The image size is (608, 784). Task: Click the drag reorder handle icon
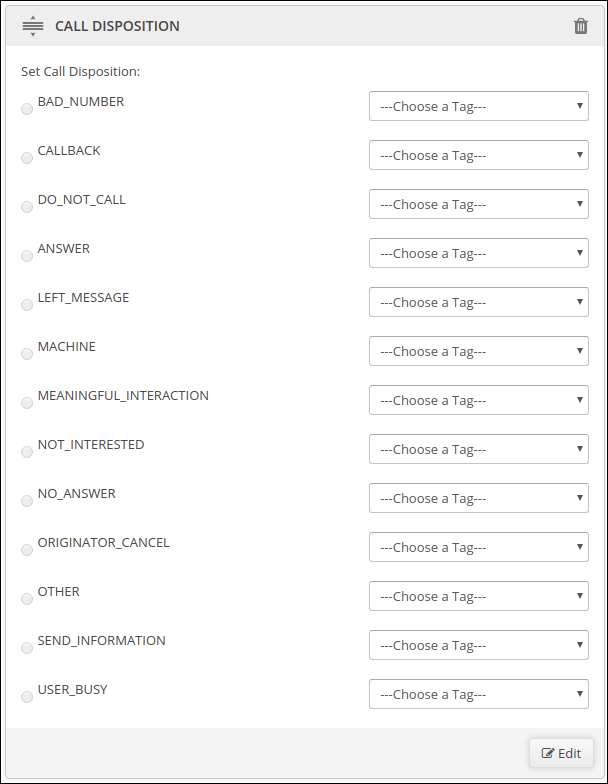[33, 26]
